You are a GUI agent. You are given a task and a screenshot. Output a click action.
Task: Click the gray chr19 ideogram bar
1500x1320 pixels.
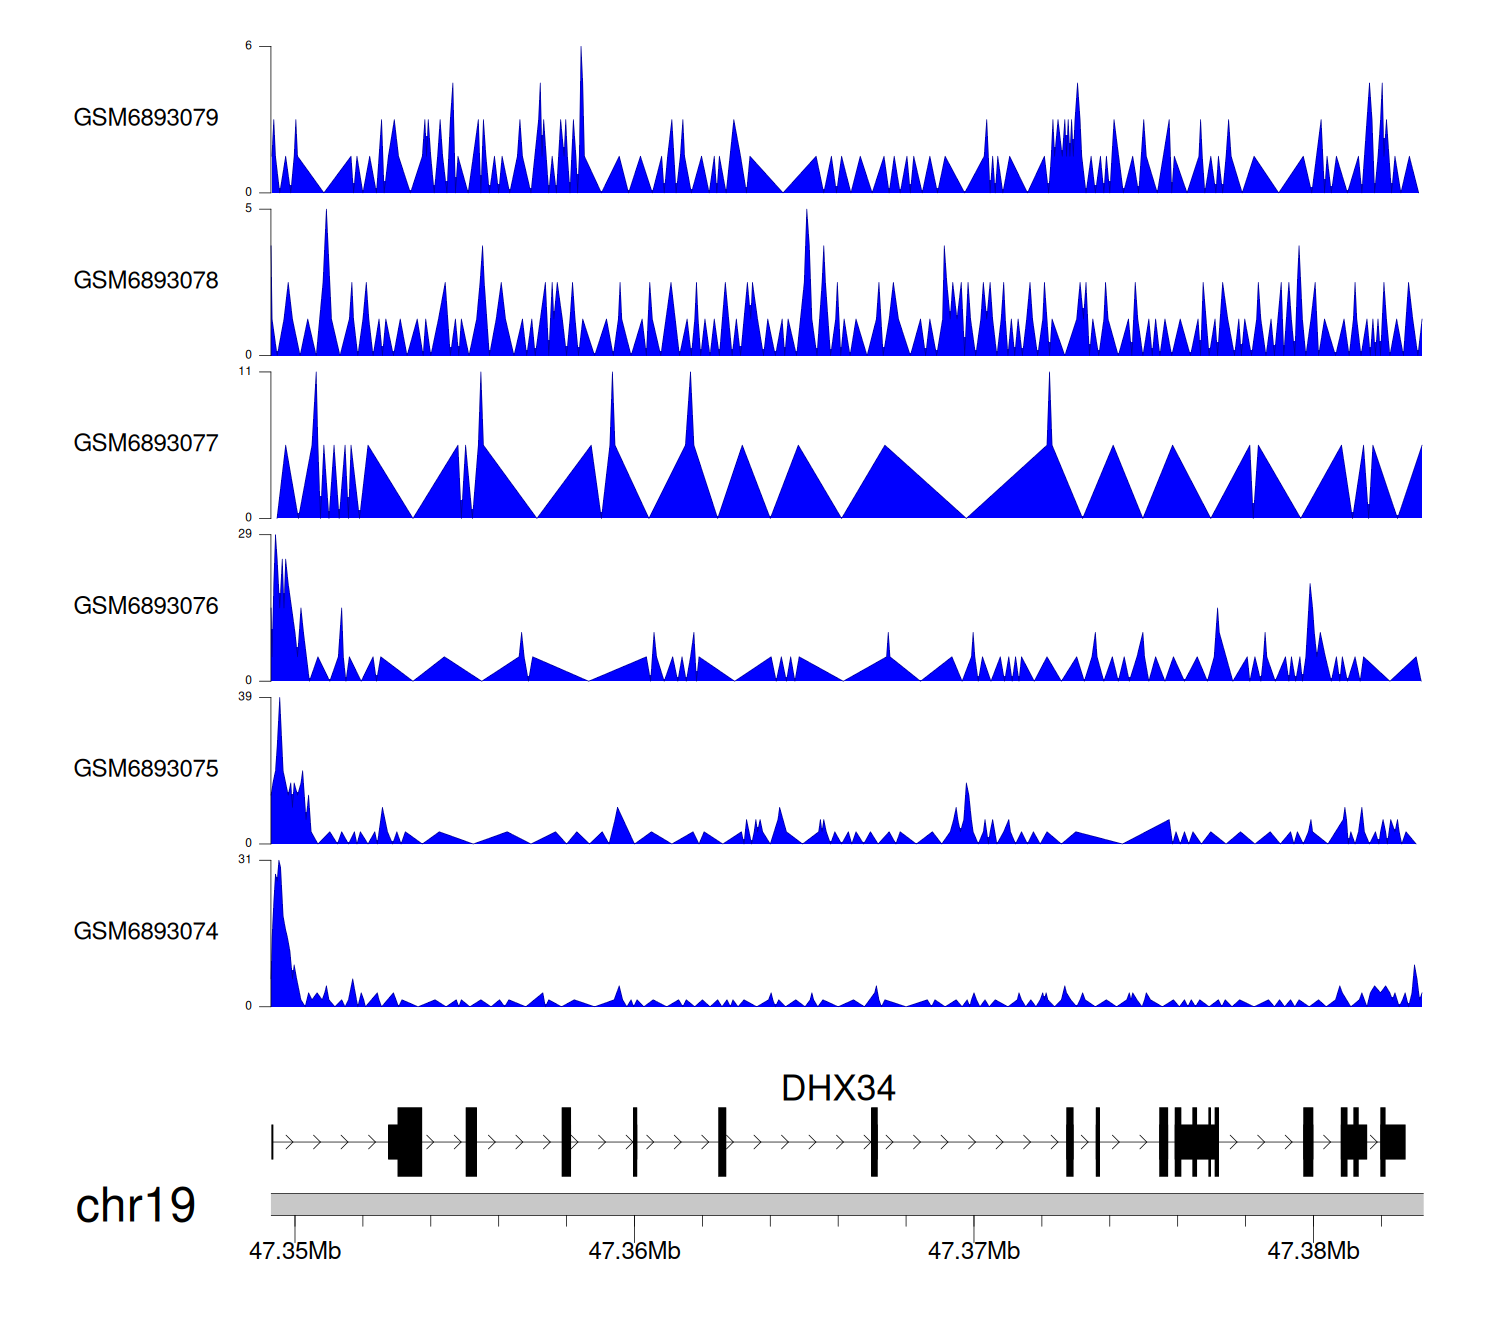point(846,1204)
